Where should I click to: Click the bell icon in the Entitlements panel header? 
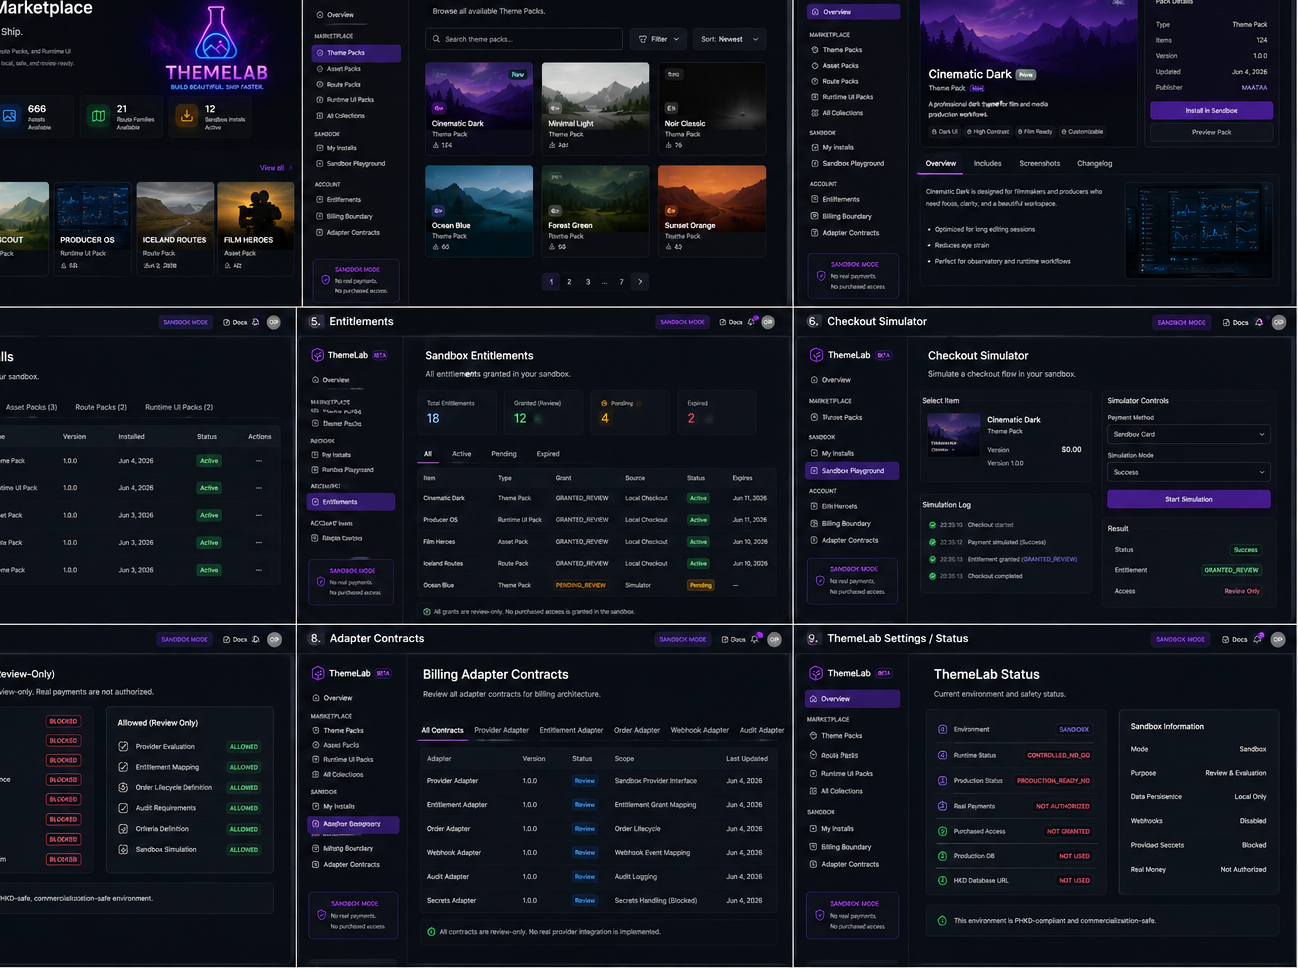coord(751,322)
